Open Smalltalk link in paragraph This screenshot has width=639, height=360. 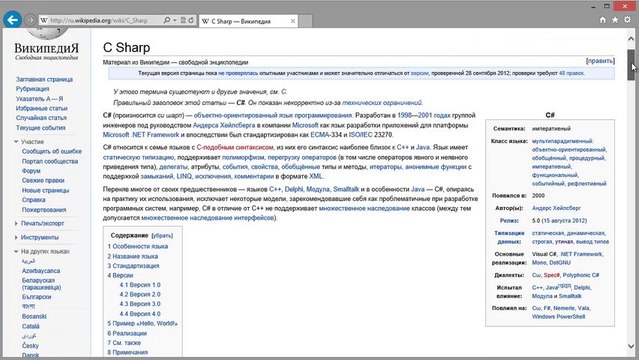pyautogui.click(x=346, y=189)
